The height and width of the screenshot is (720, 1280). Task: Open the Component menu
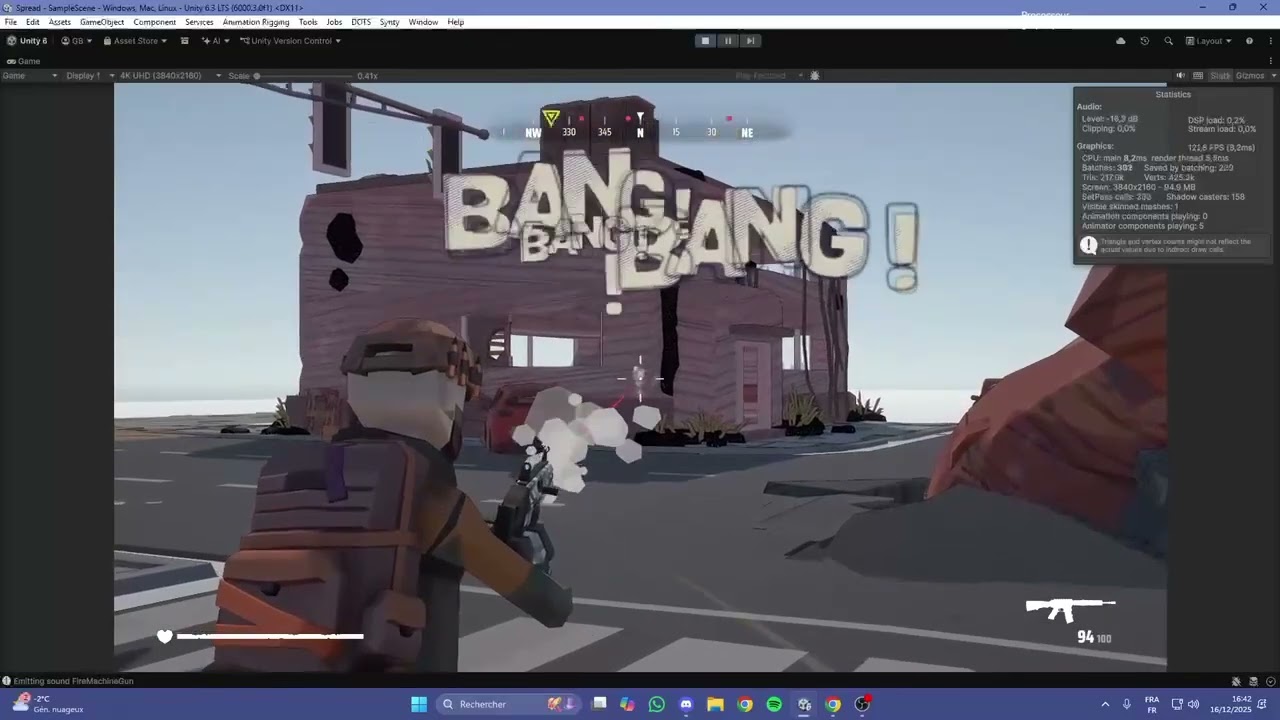pos(155,22)
